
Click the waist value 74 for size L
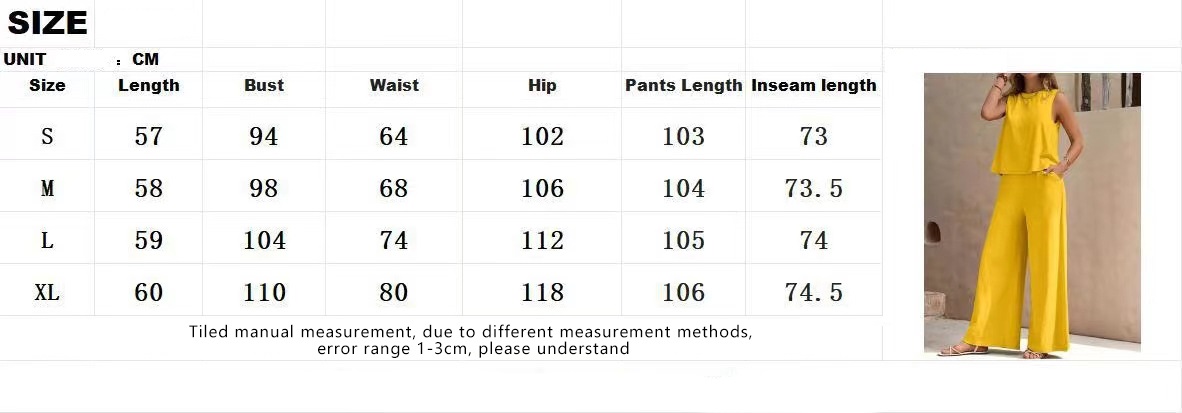coord(394,240)
